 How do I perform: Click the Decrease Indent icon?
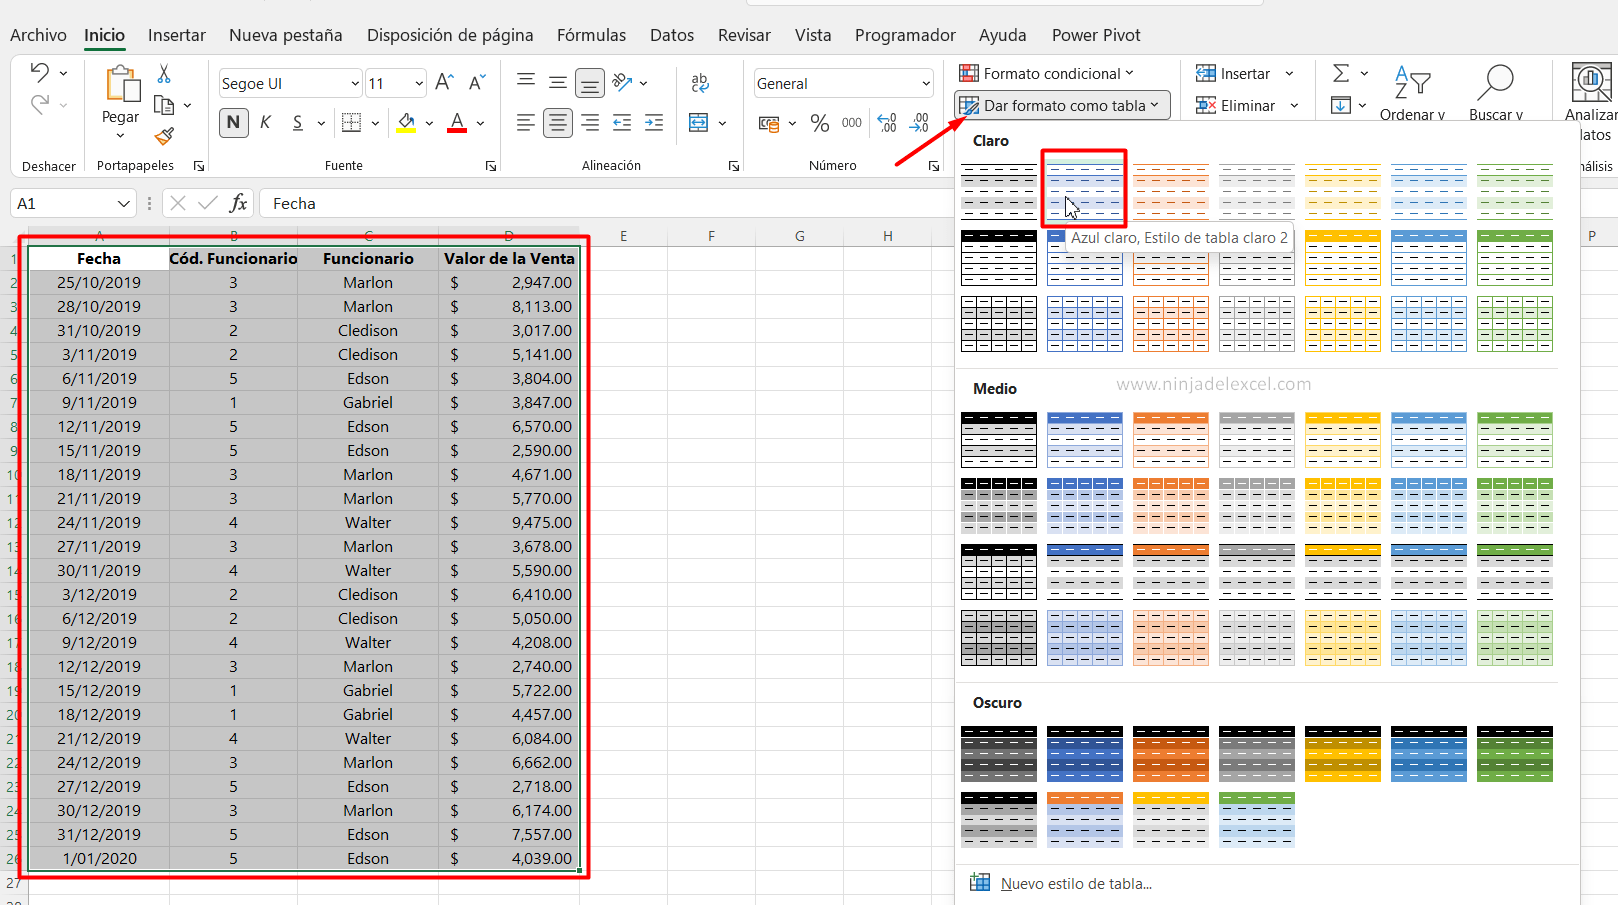tap(622, 123)
